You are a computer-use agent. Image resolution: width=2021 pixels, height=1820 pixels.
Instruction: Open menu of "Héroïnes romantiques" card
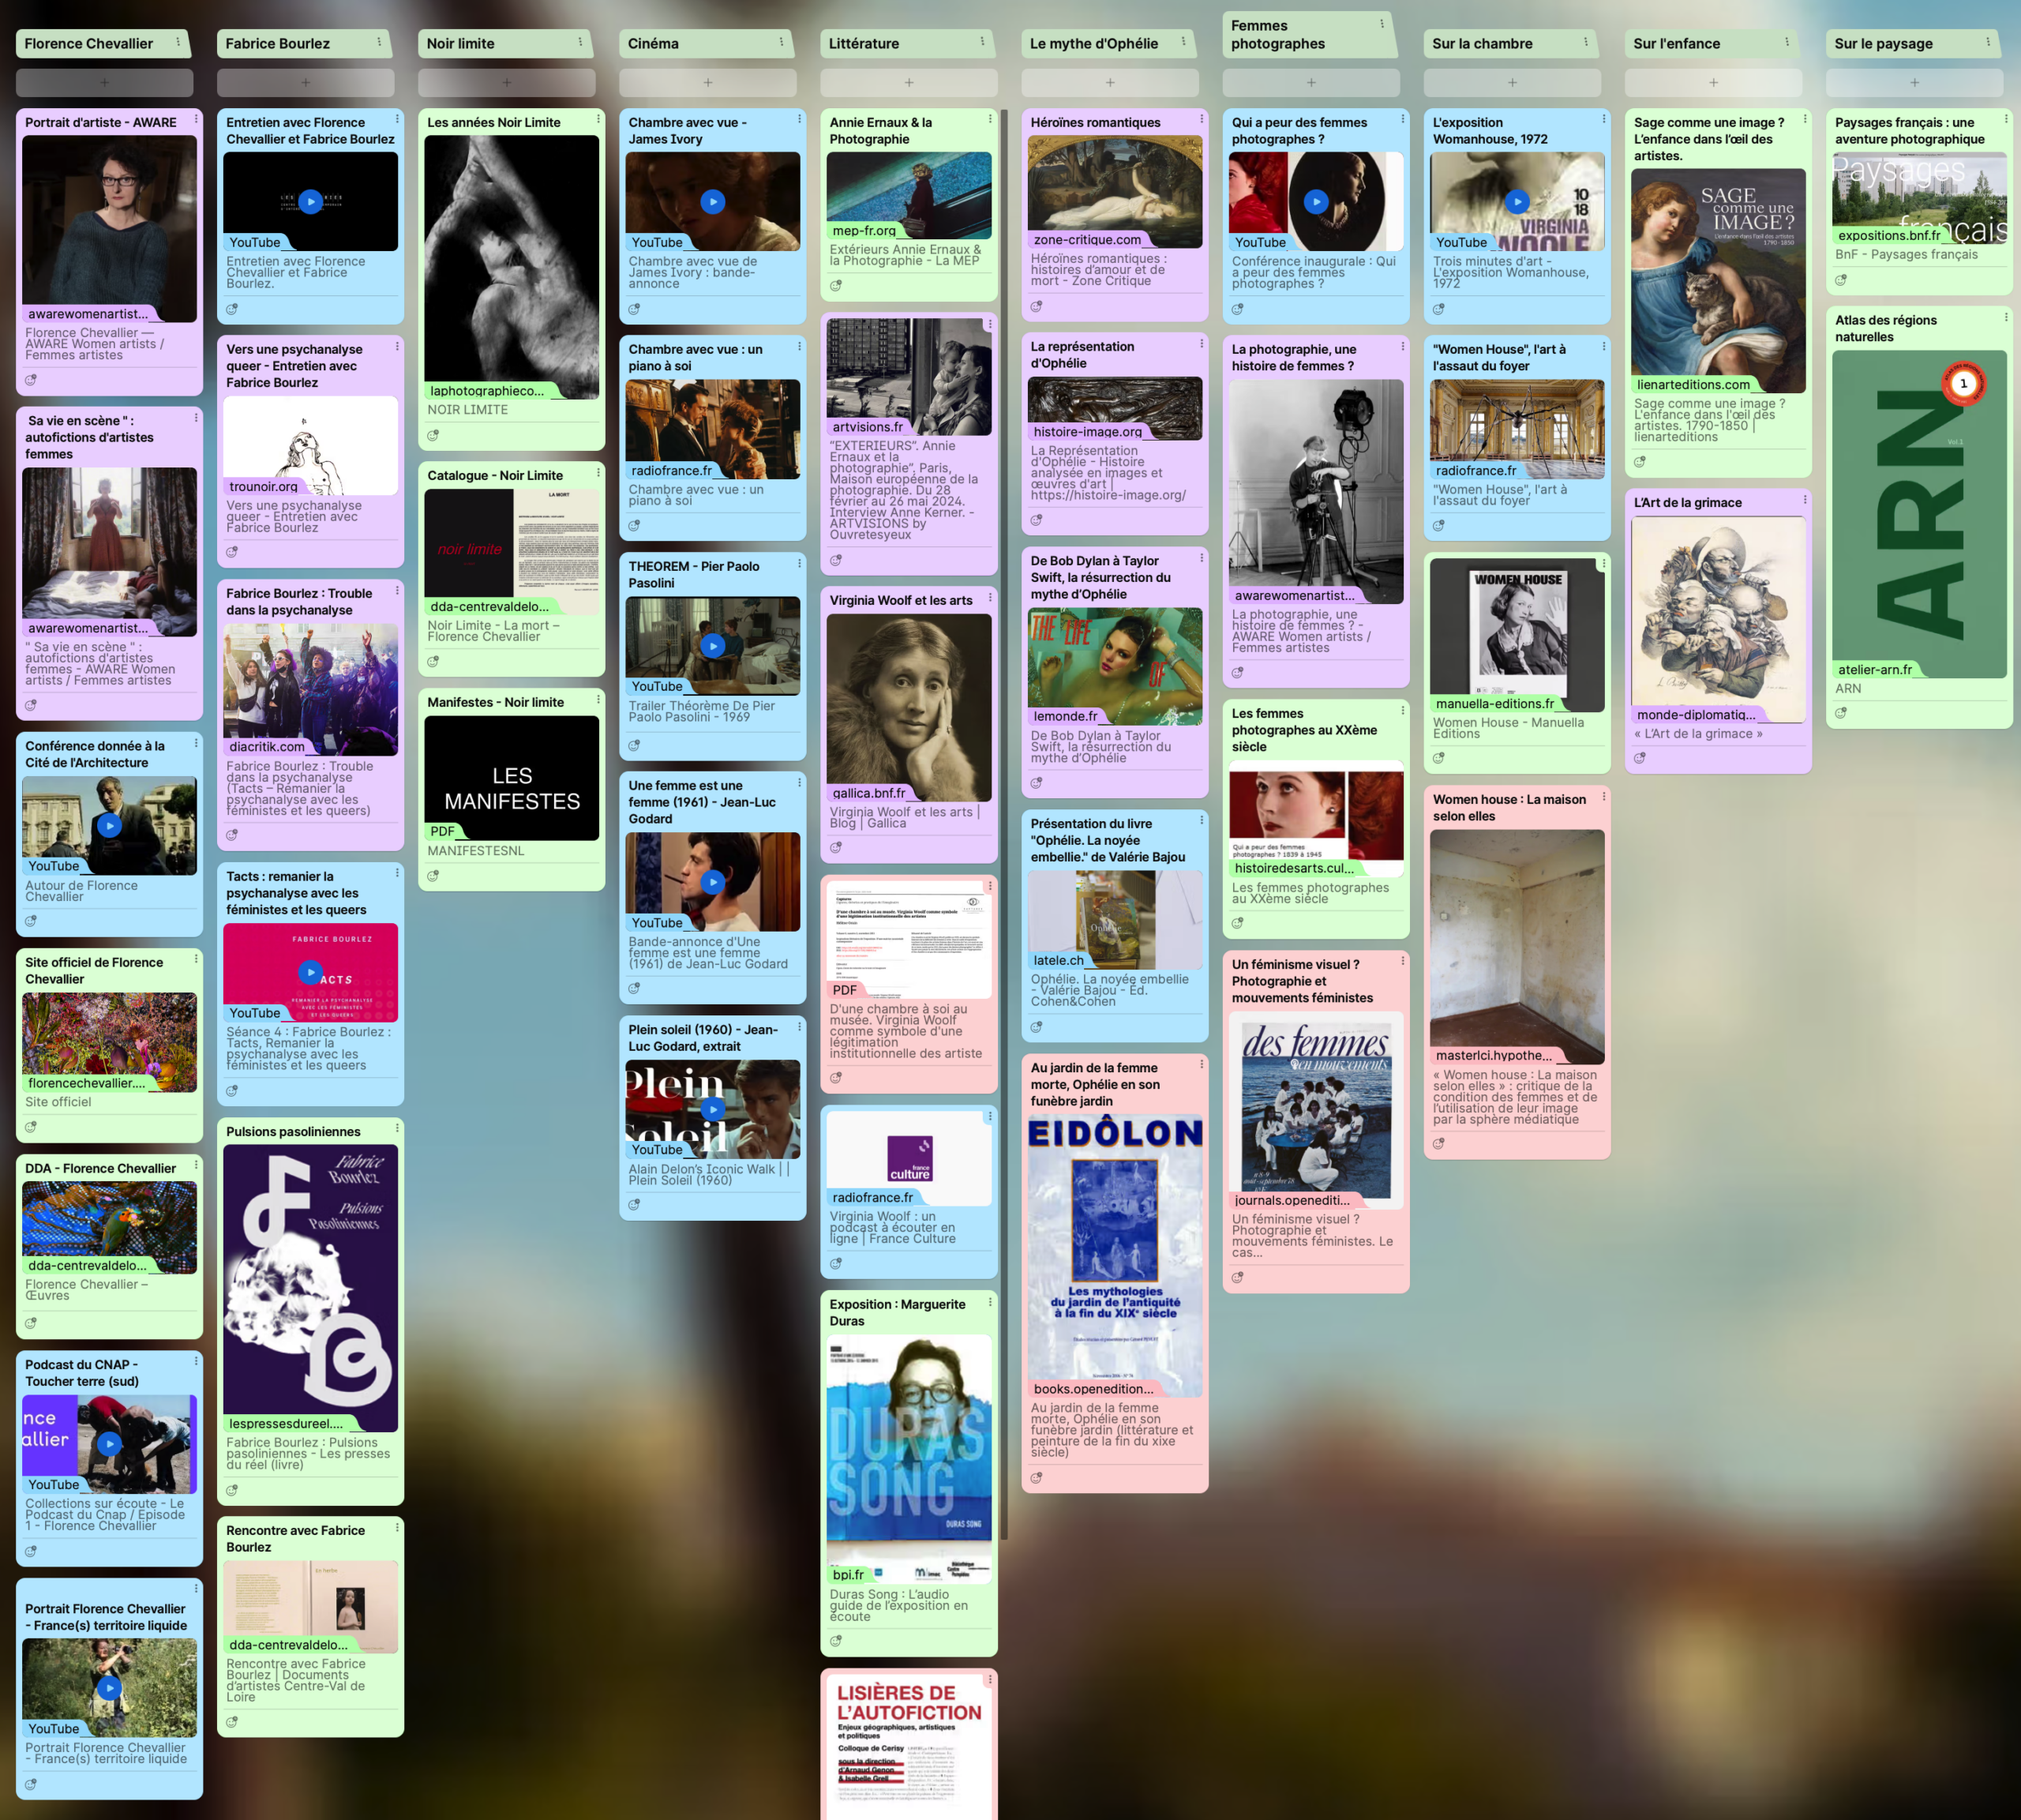1202,119
